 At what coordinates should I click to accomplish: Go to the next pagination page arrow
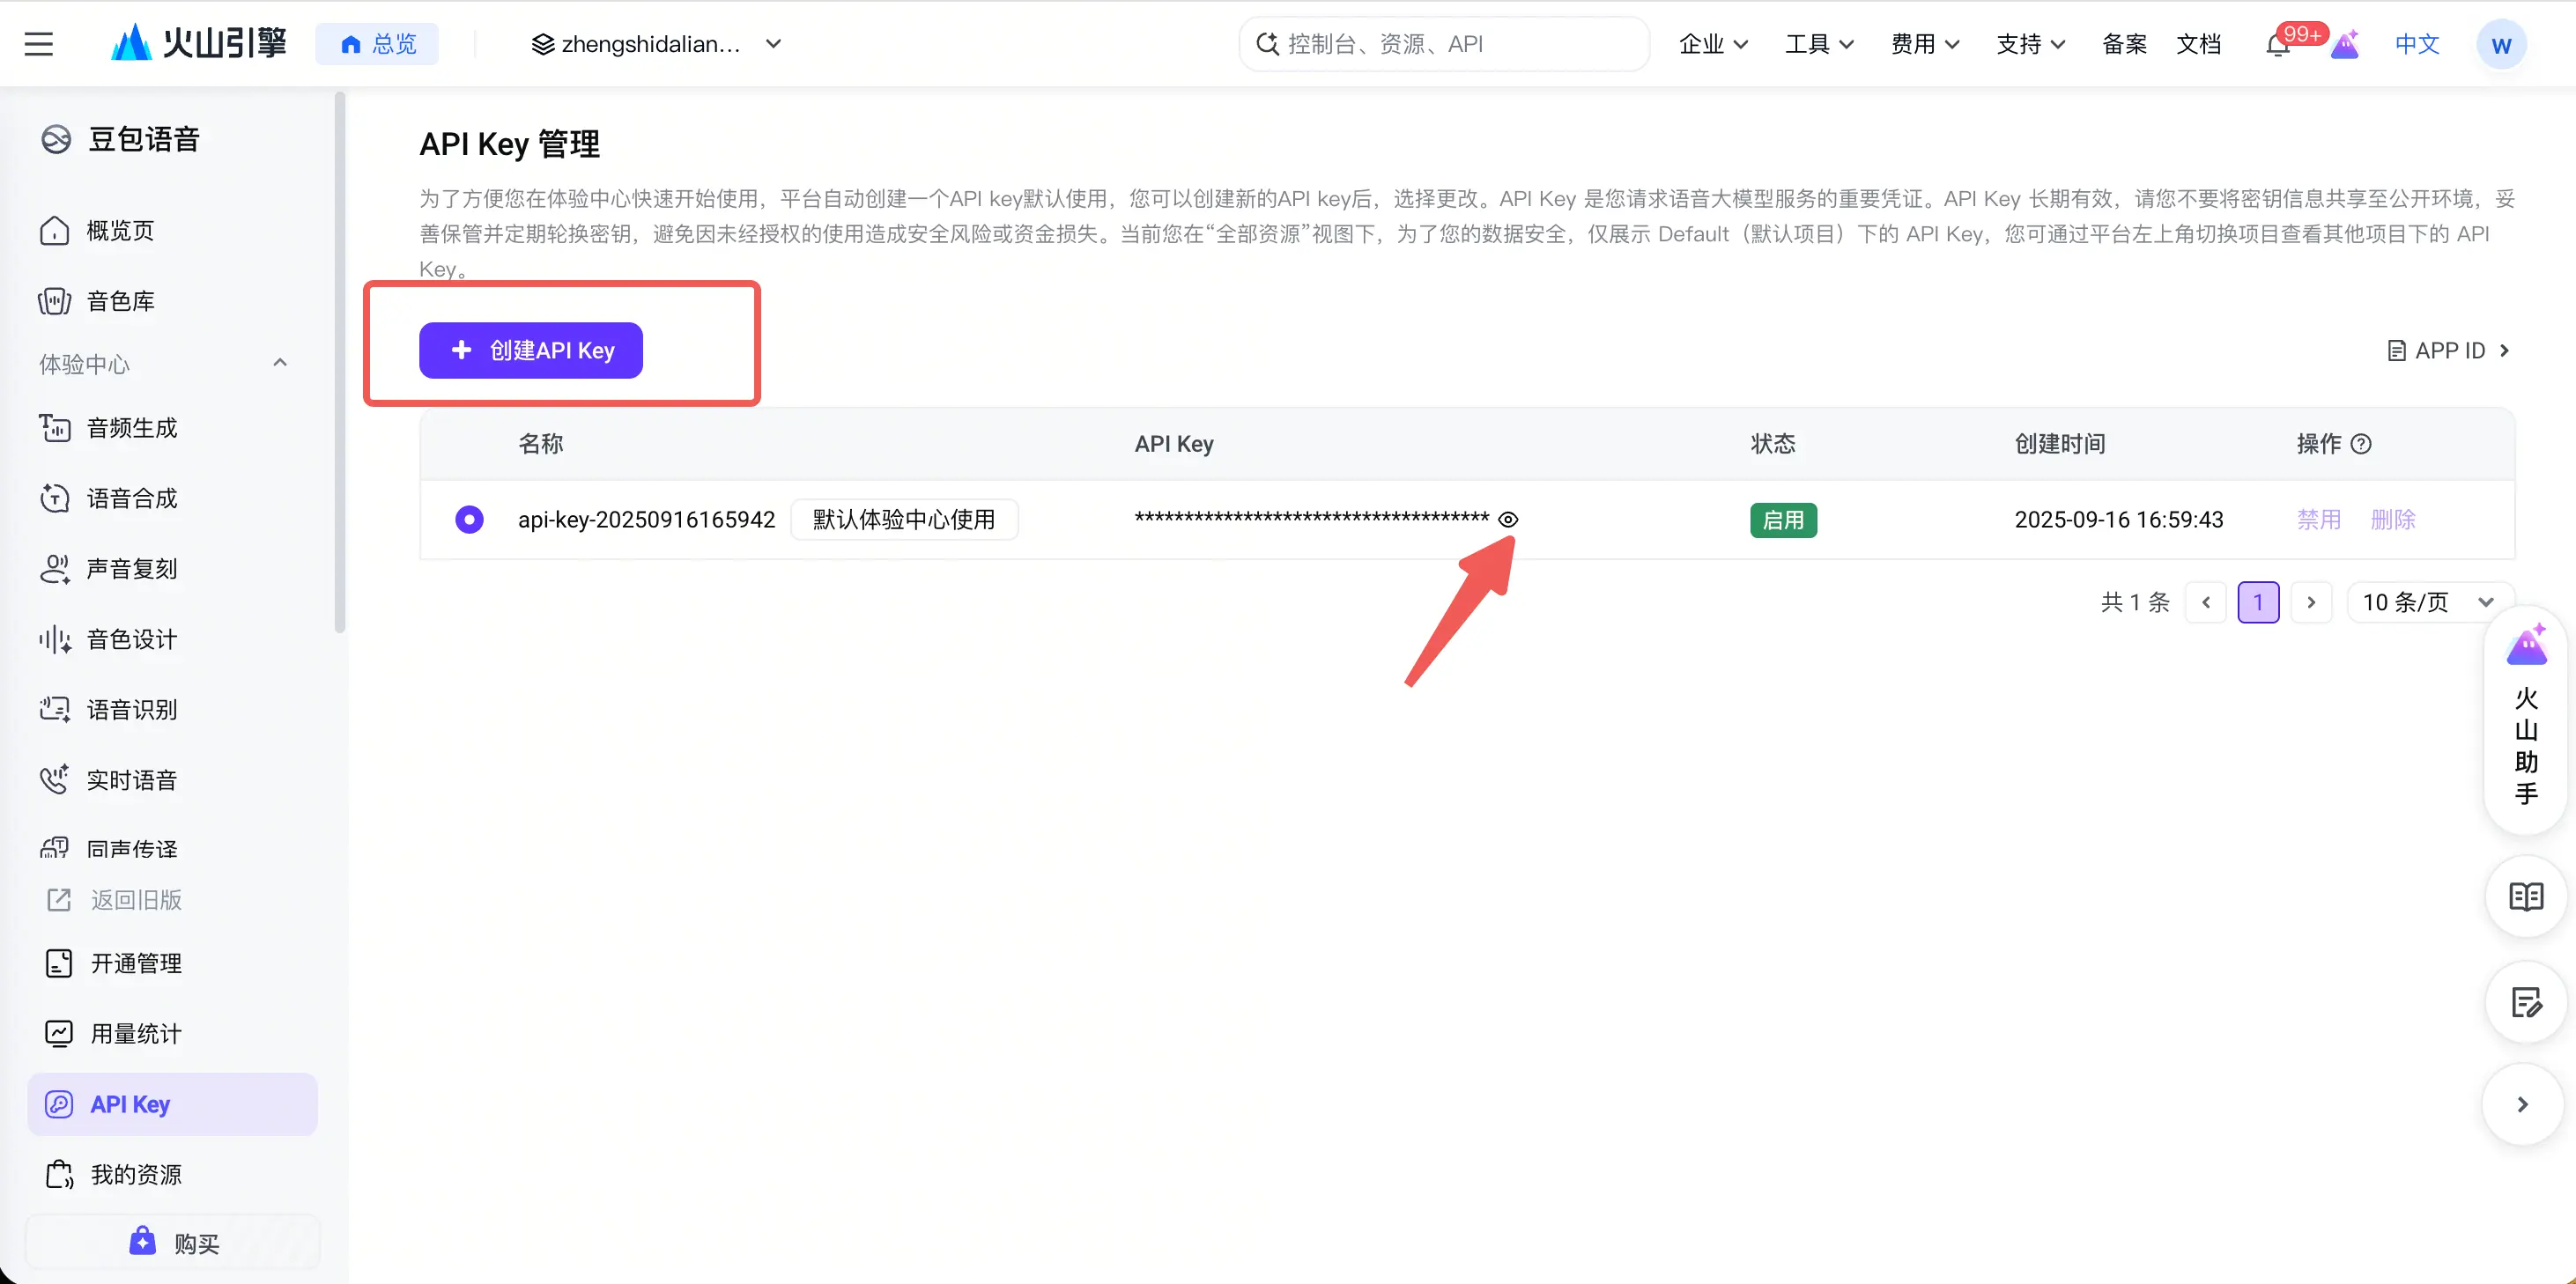(x=2311, y=602)
